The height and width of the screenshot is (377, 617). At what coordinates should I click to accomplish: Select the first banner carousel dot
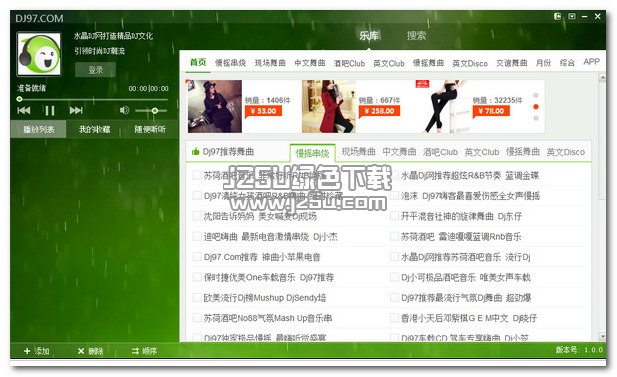pos(536,95)
